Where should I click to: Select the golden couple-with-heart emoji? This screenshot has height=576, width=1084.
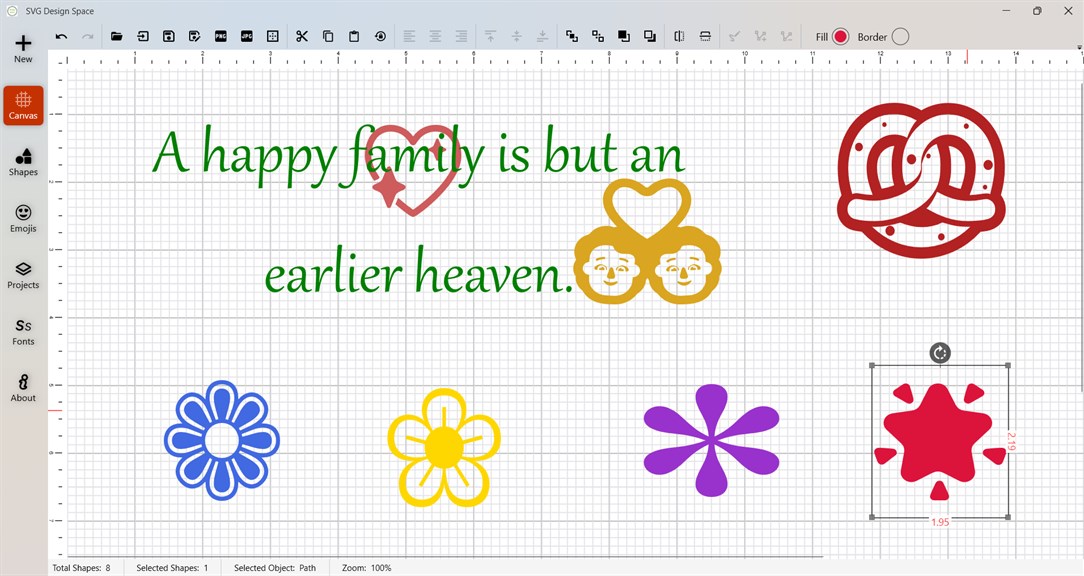(x=647, y=242)
